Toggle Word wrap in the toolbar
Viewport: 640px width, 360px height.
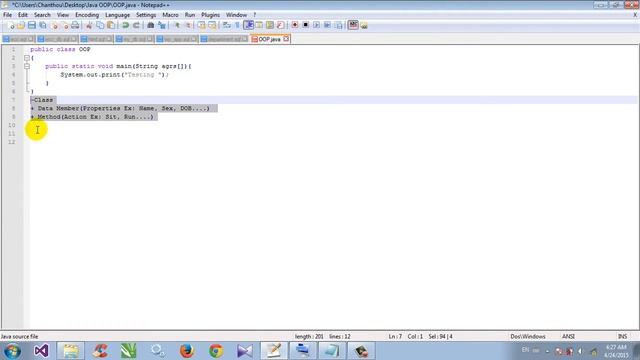click(x=227, y=25)
